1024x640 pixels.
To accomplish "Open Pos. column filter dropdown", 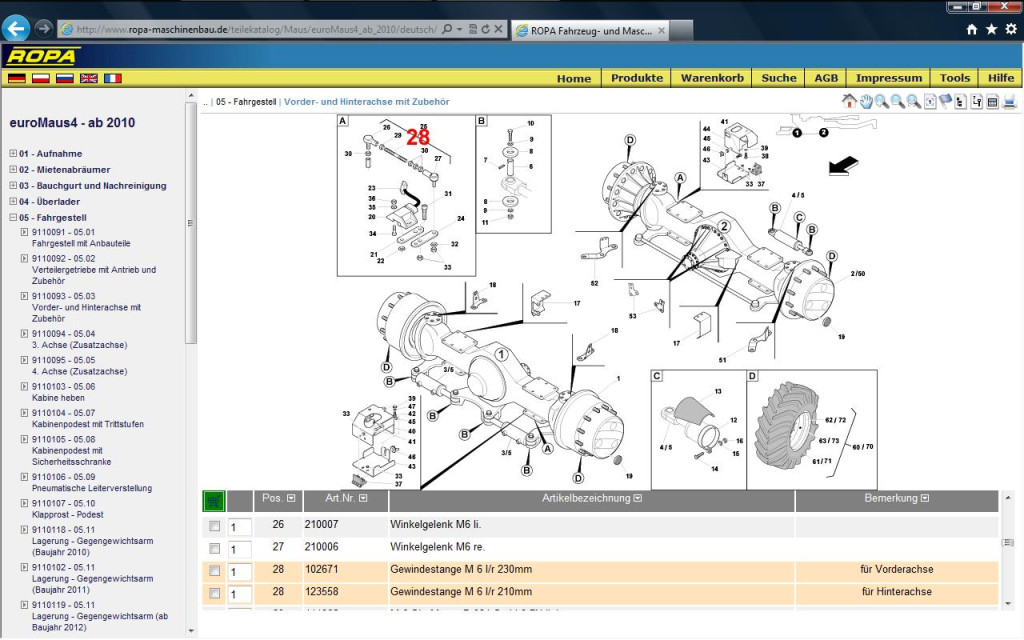I will pos(291,498).
